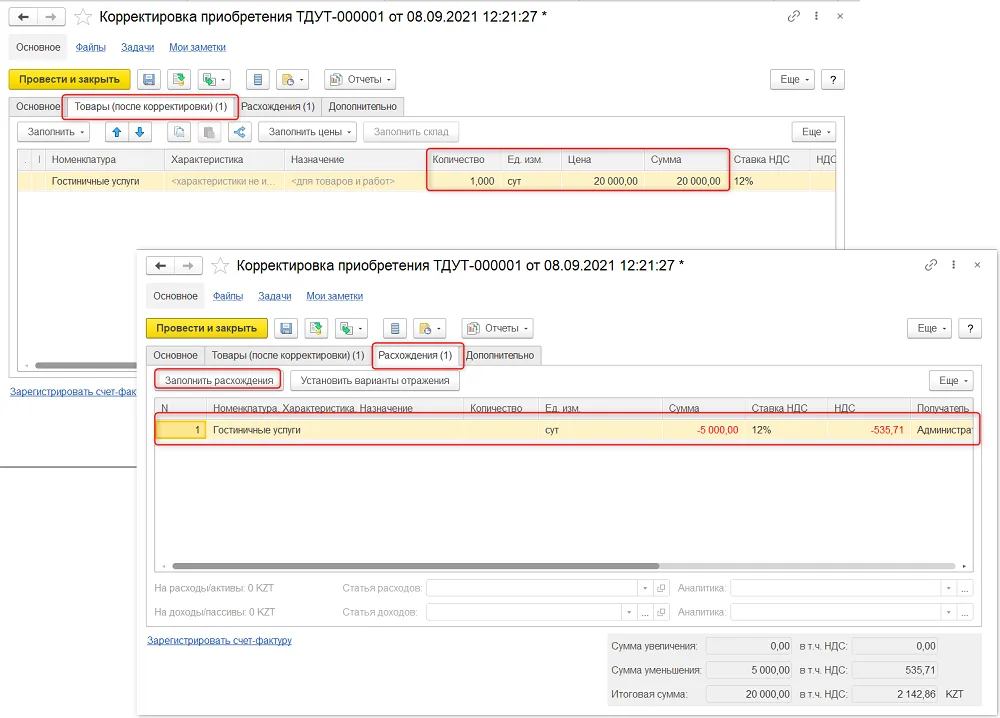Select the Гостиничные услуги cell in the goods table

105,182
